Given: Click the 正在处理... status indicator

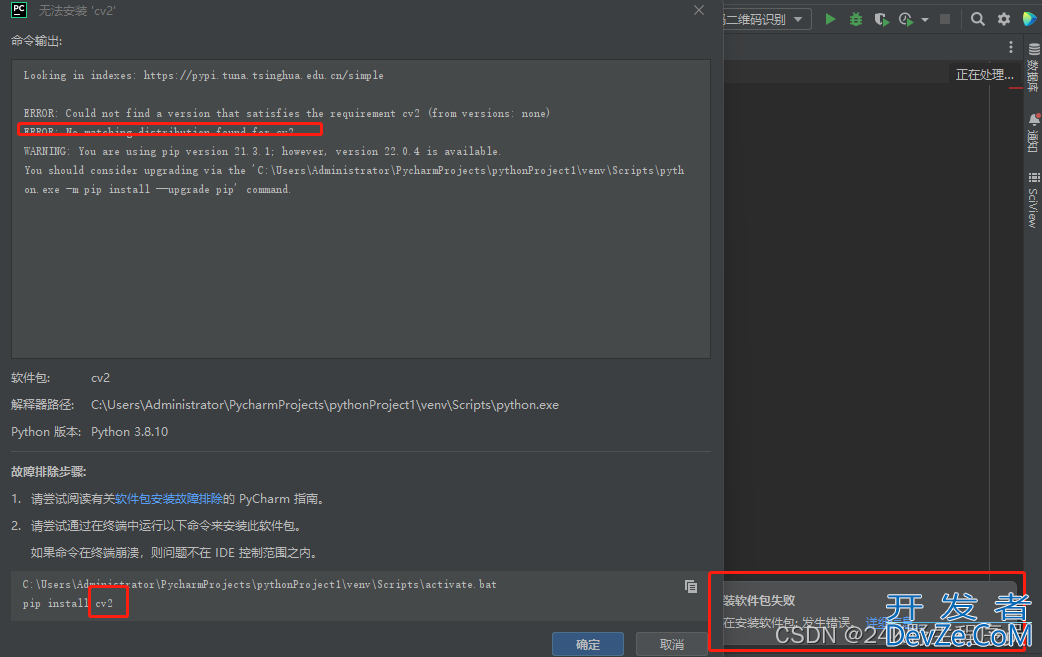Looking at the screenshot, I should coord(984,74).
